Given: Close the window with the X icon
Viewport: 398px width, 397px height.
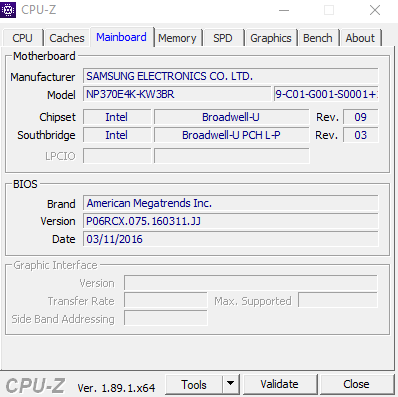Looking at the screenshot, I should coord(375,10).
